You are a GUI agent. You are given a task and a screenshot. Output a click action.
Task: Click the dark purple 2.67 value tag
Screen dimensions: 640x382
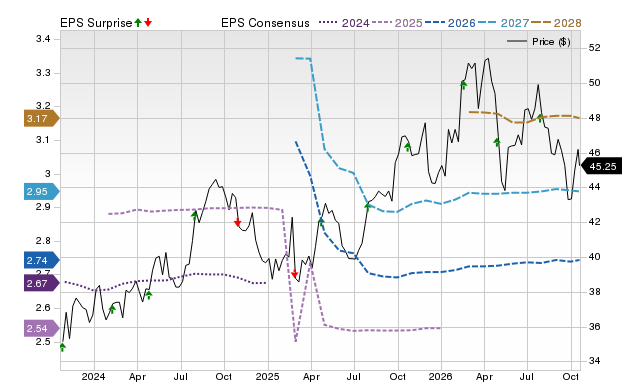tap(42, 283)
